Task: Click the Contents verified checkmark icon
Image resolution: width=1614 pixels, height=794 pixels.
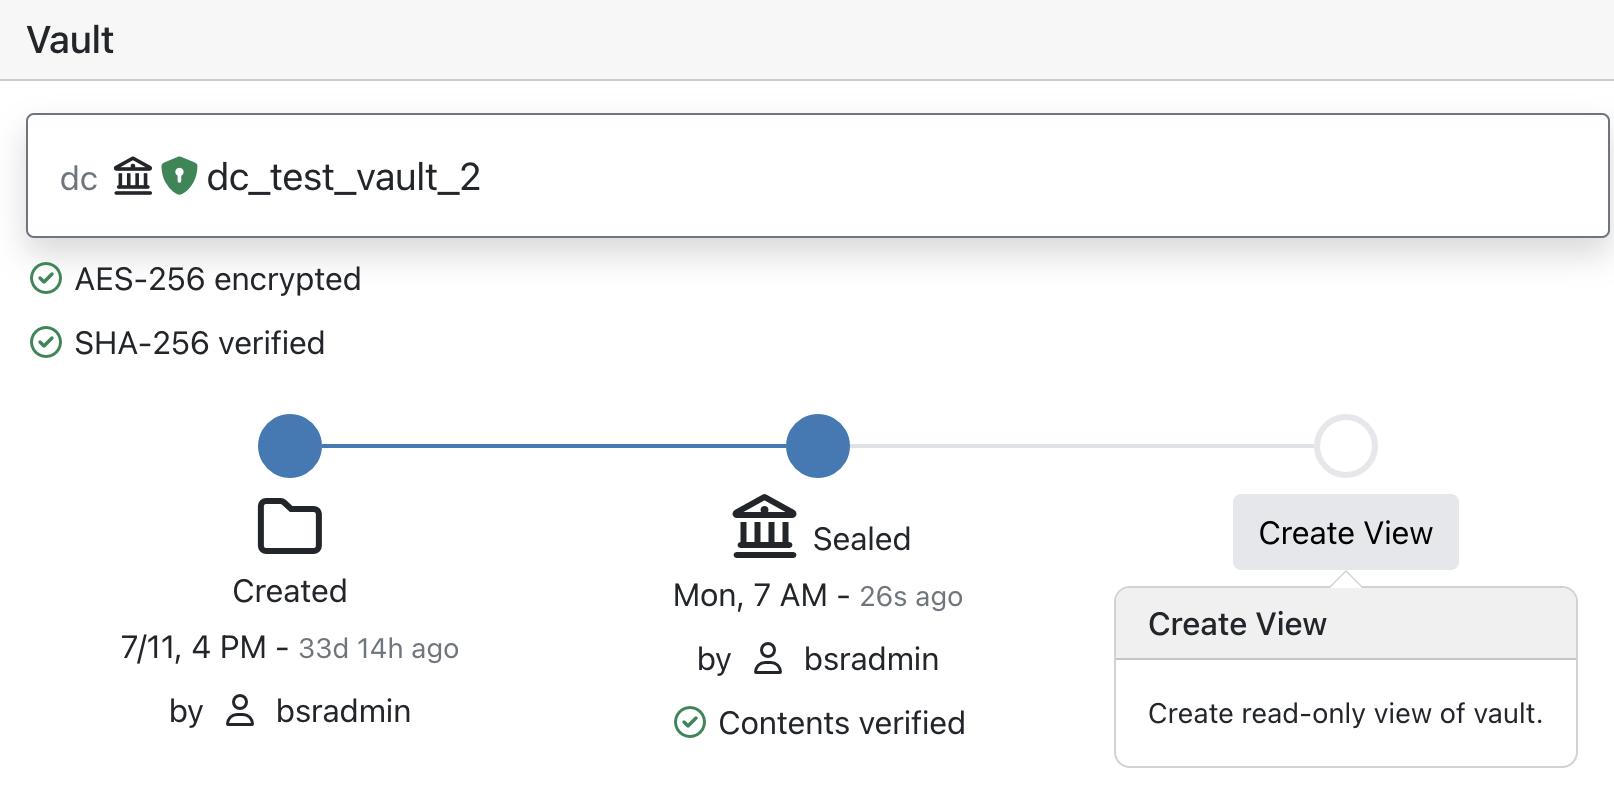Action: [x=690, y=722]
